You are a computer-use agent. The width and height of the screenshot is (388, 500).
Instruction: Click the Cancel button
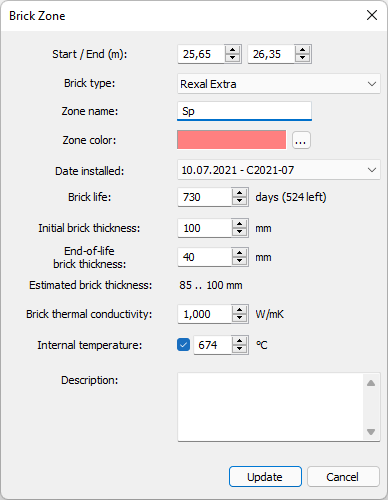click(343, 477)
